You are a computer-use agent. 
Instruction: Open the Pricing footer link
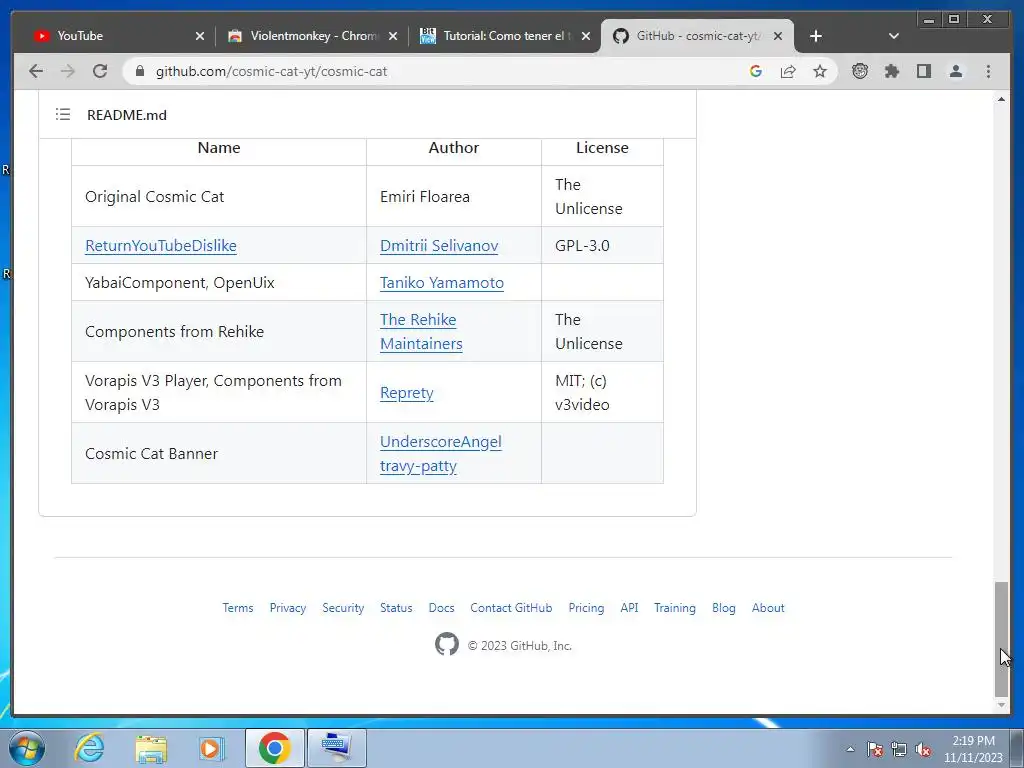pos(586,608)
